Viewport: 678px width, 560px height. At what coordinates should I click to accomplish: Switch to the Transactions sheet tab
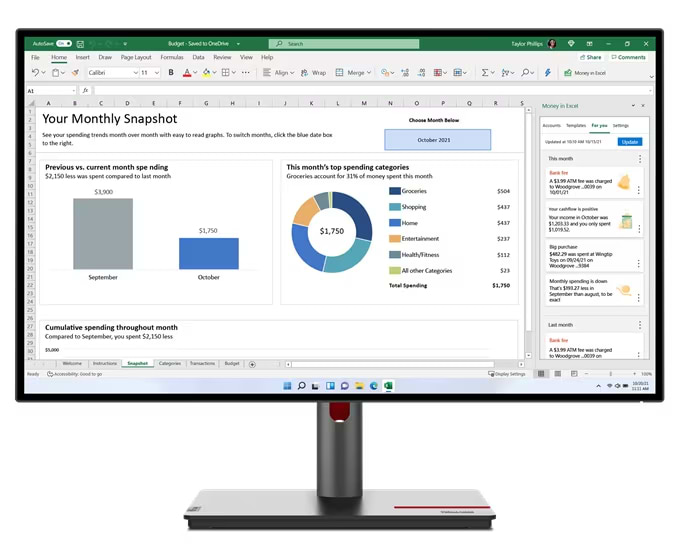(202, 364)
